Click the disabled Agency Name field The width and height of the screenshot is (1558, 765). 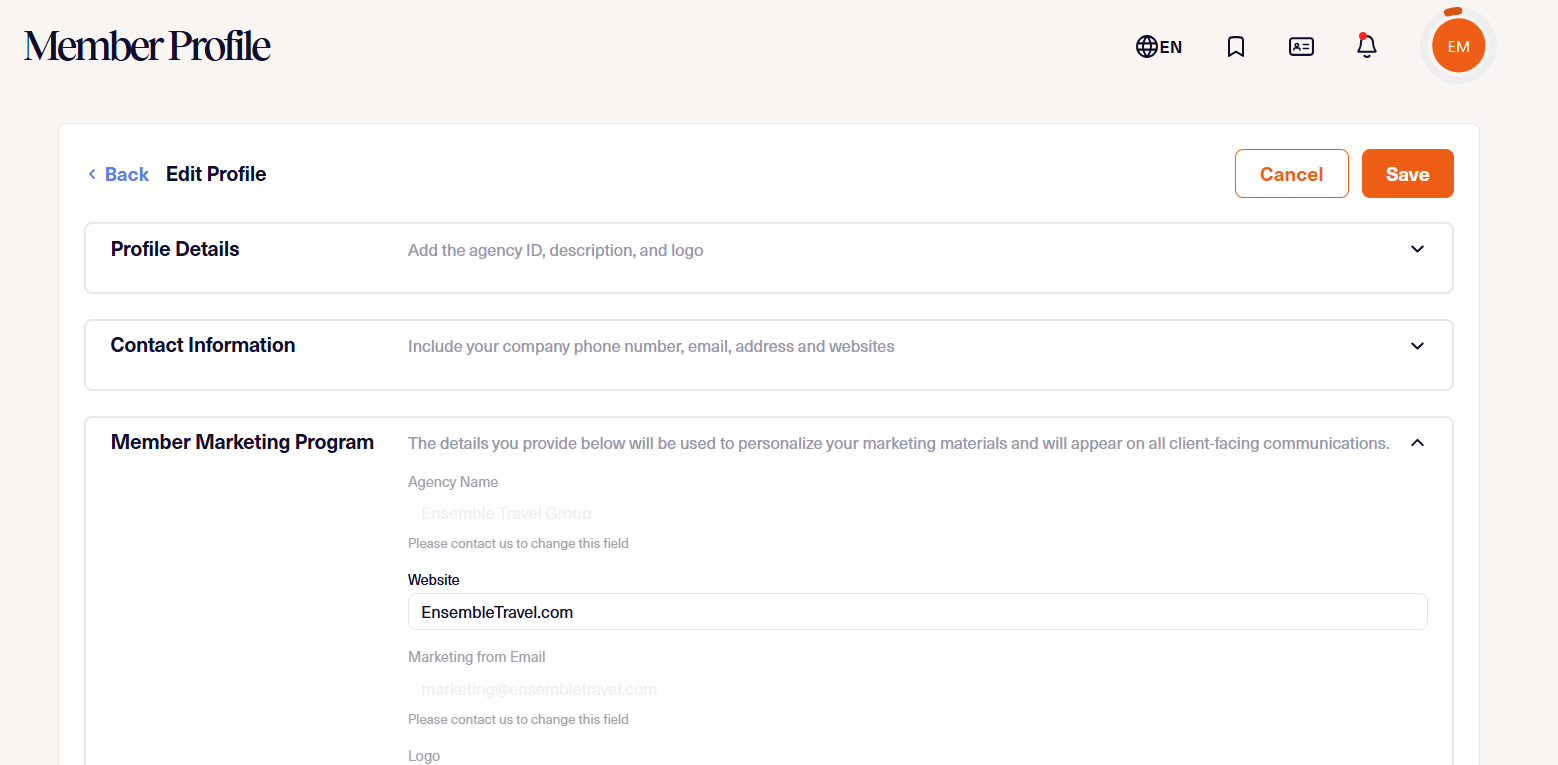click(917, 514)
